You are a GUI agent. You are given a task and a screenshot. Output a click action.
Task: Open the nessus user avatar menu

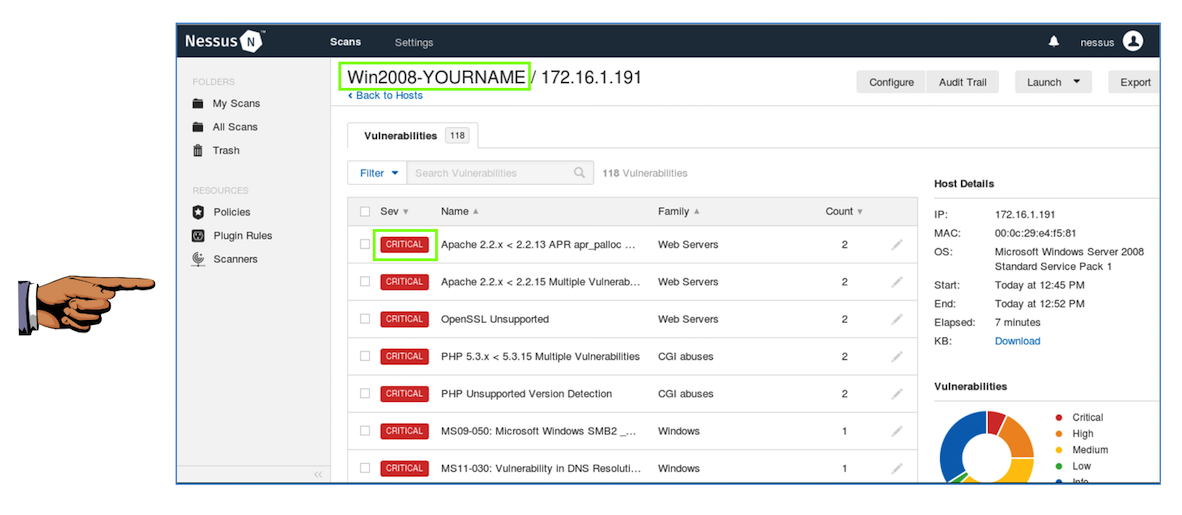coord(1133,41)
